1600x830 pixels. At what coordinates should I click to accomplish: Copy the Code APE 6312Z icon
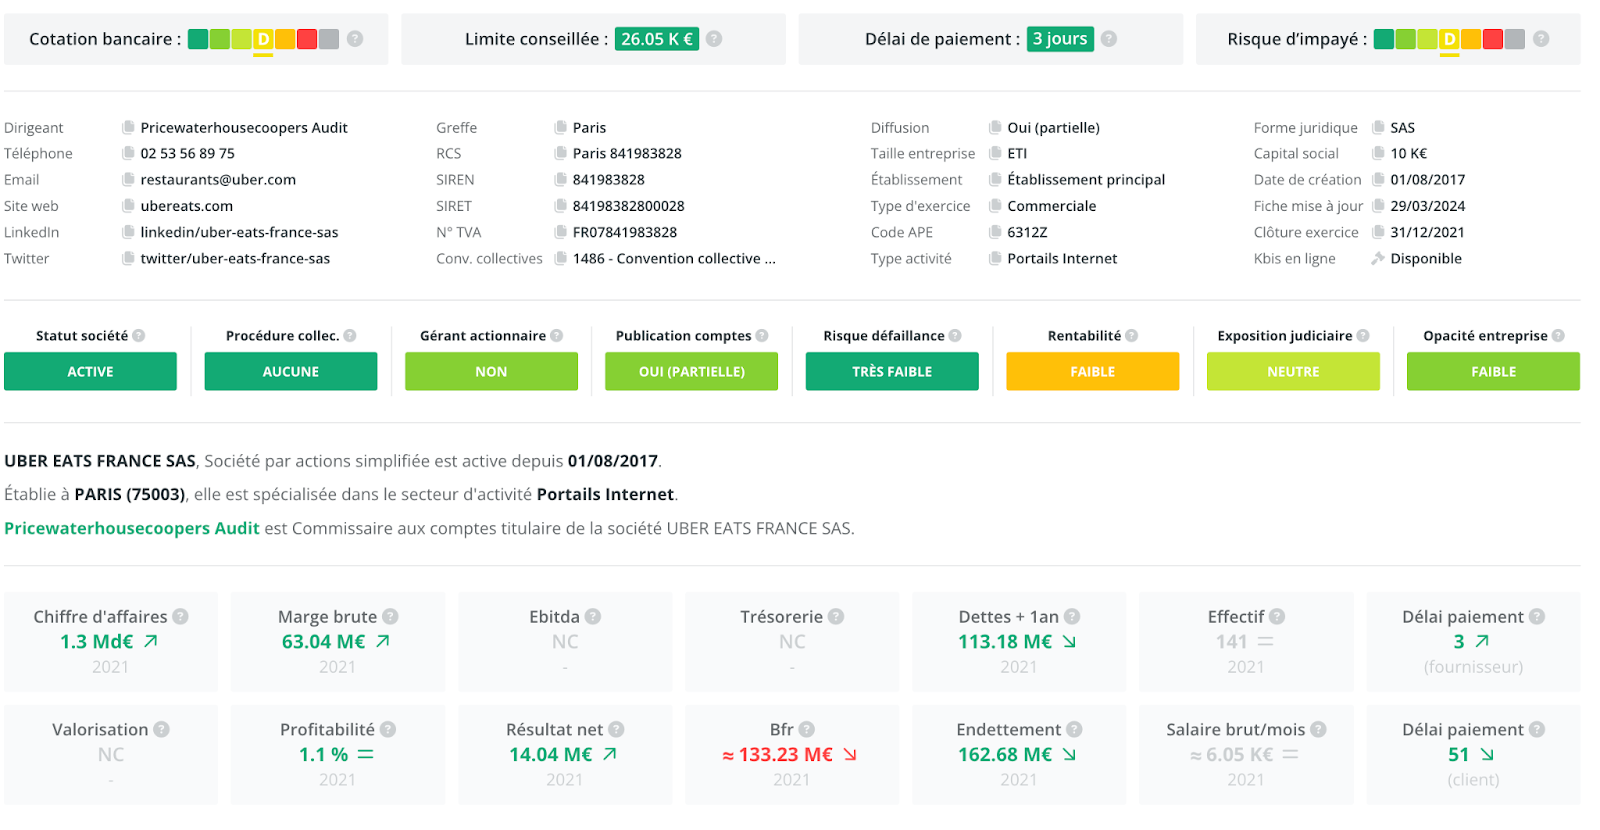click(995, 232)
